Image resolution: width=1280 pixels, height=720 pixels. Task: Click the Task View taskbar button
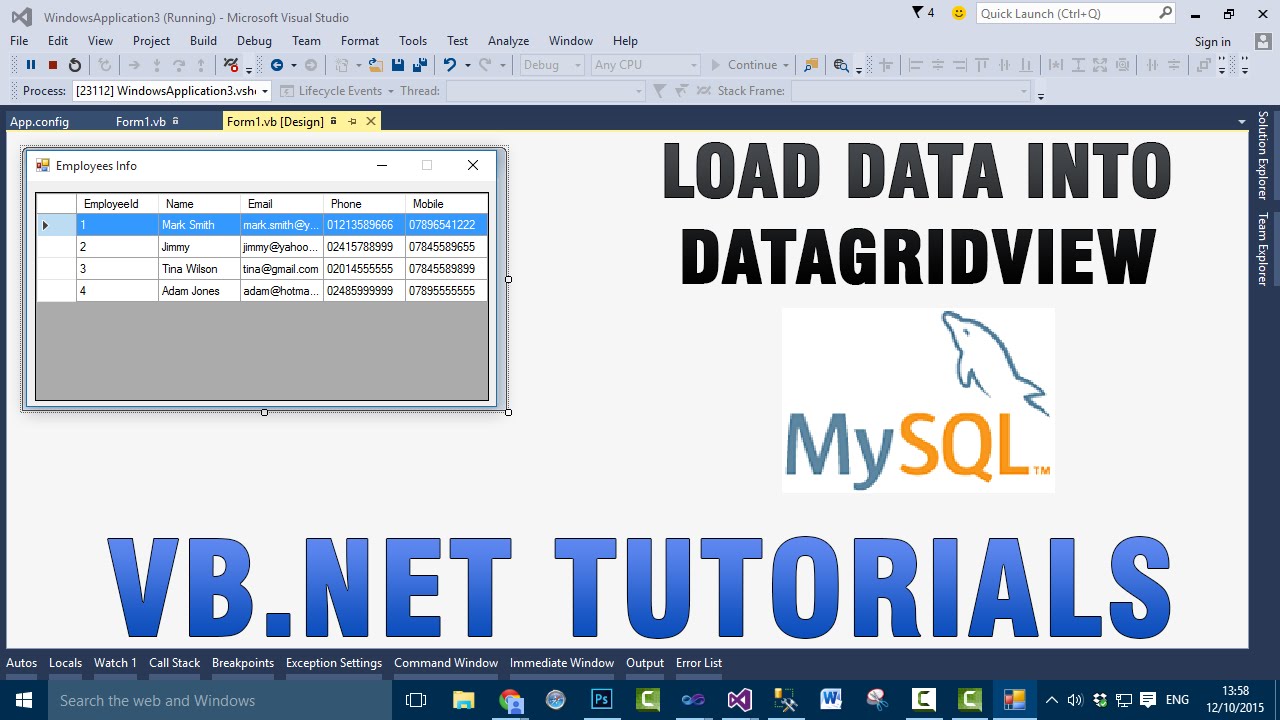coord(416,700)
